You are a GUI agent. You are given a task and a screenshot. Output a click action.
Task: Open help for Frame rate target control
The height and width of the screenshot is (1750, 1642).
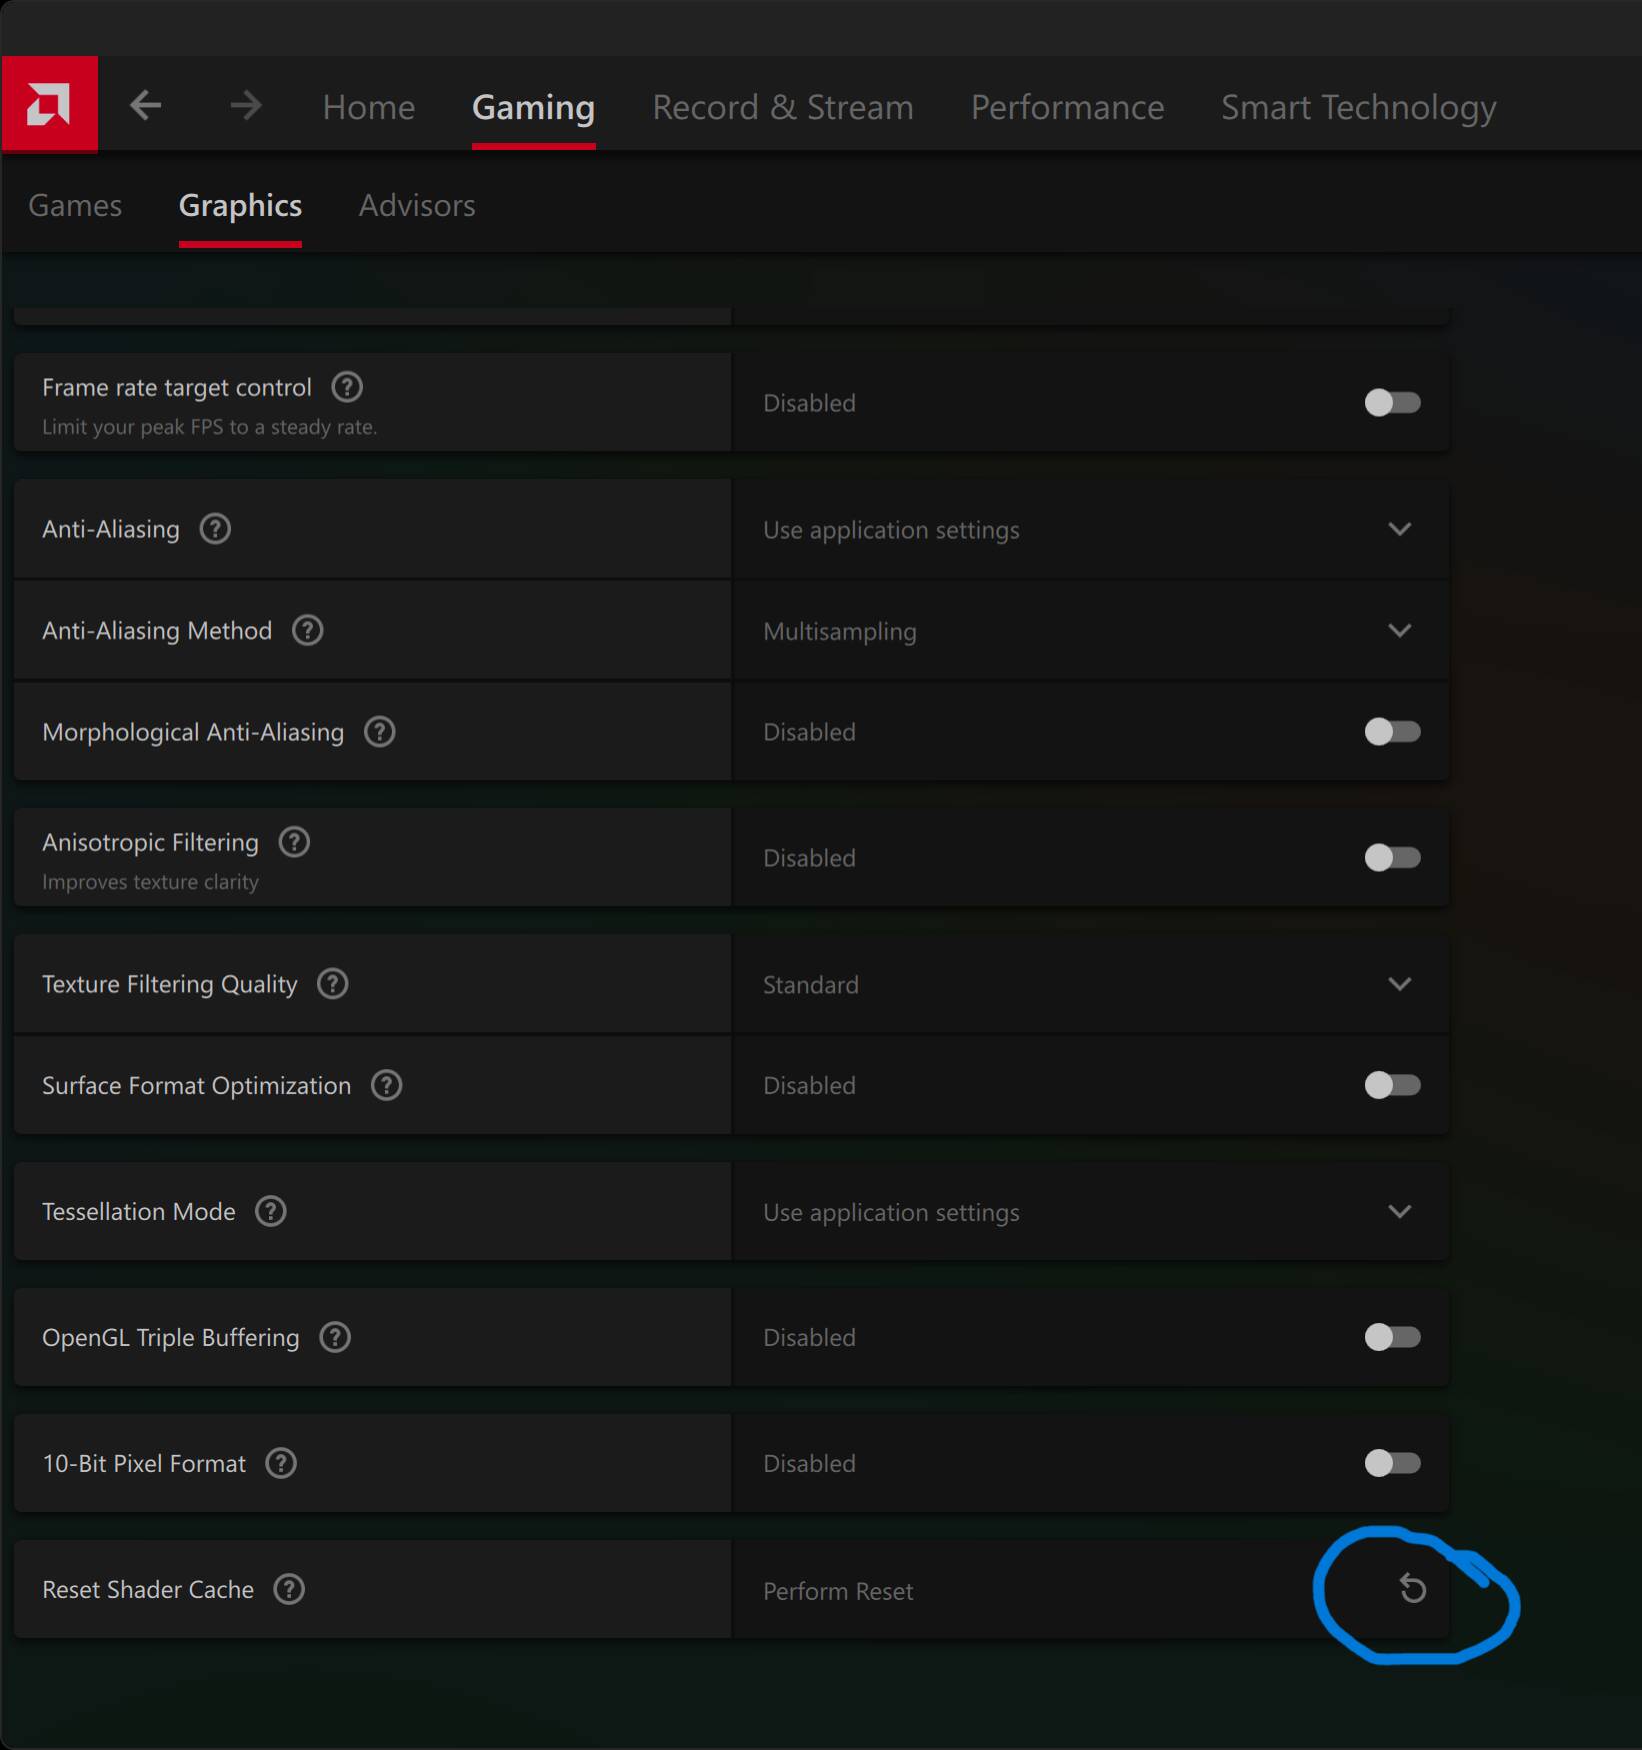coord(347,387)
